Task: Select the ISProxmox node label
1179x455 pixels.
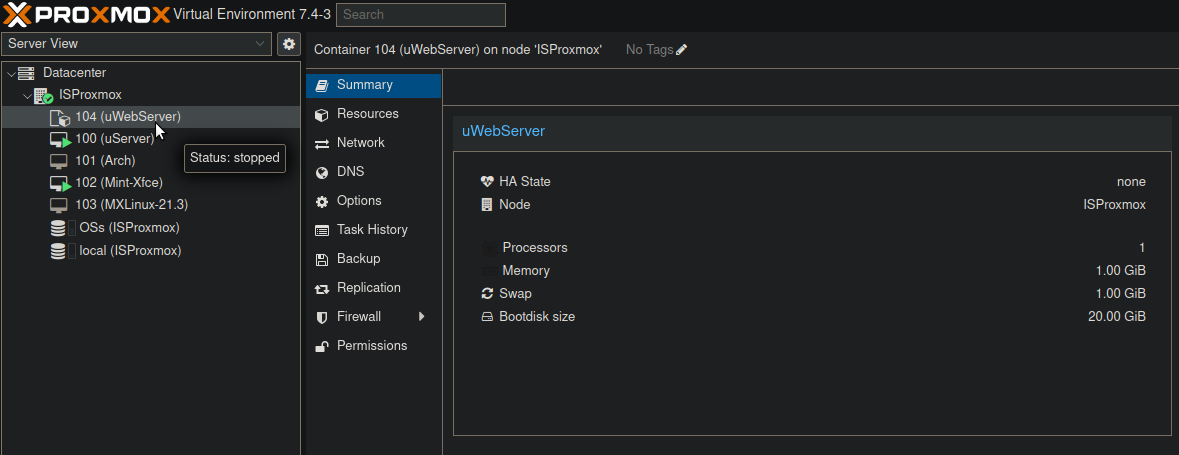Action: 90,95
